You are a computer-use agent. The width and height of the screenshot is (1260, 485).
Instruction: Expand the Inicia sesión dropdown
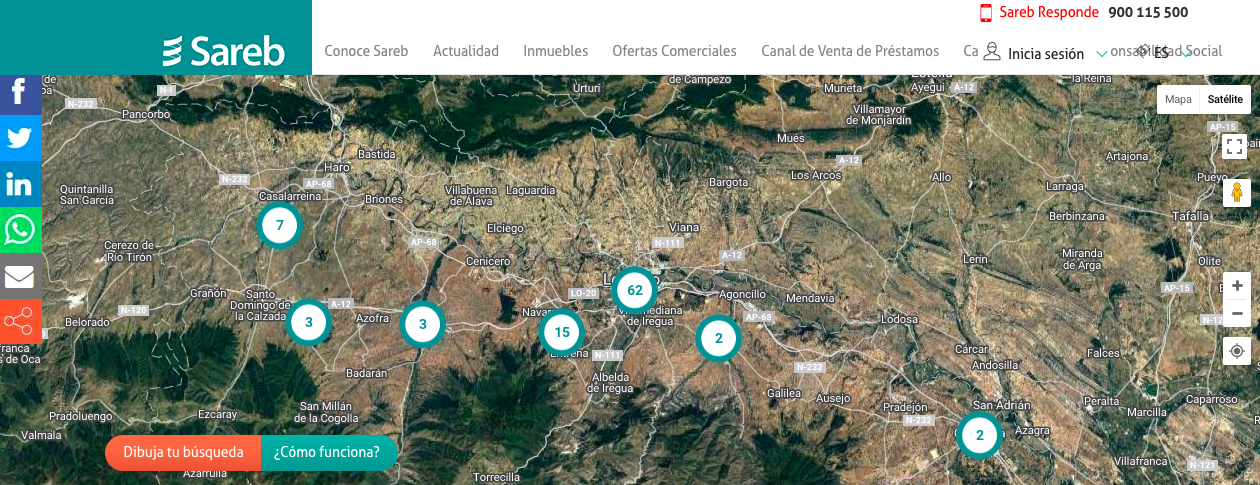(x=1046, y=54)
